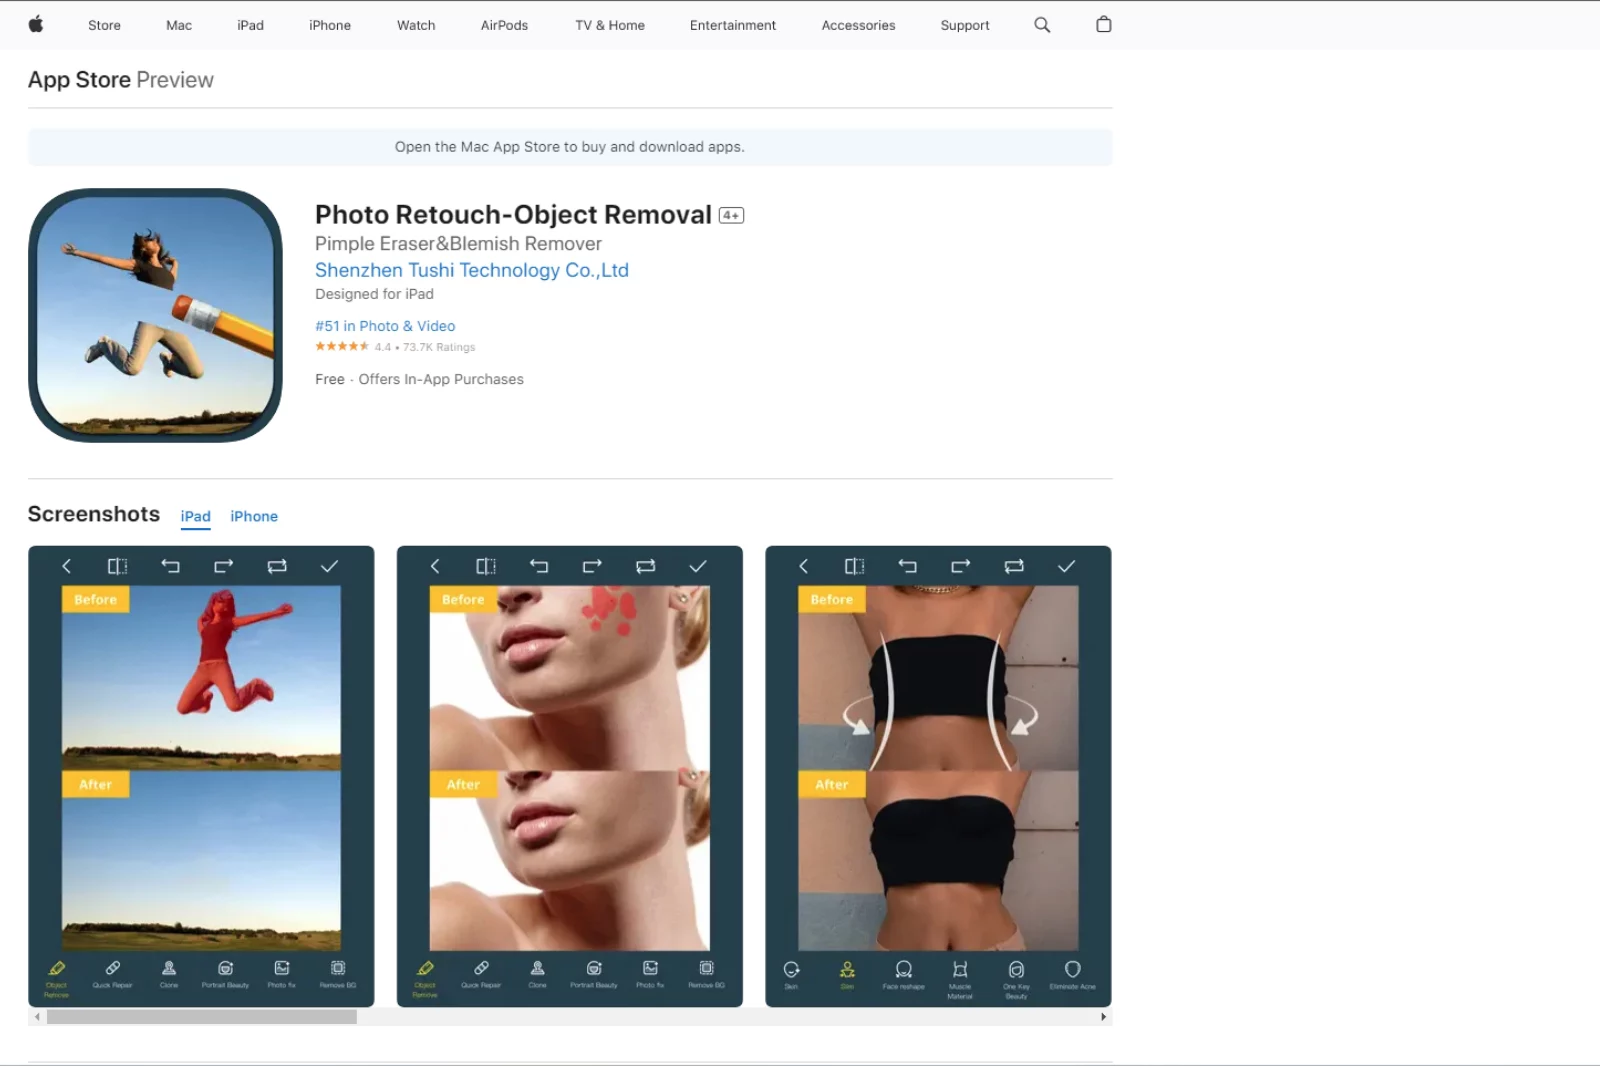Open the Accessories menu item
1600x1066 pixels.
click(x=859, y=25)
